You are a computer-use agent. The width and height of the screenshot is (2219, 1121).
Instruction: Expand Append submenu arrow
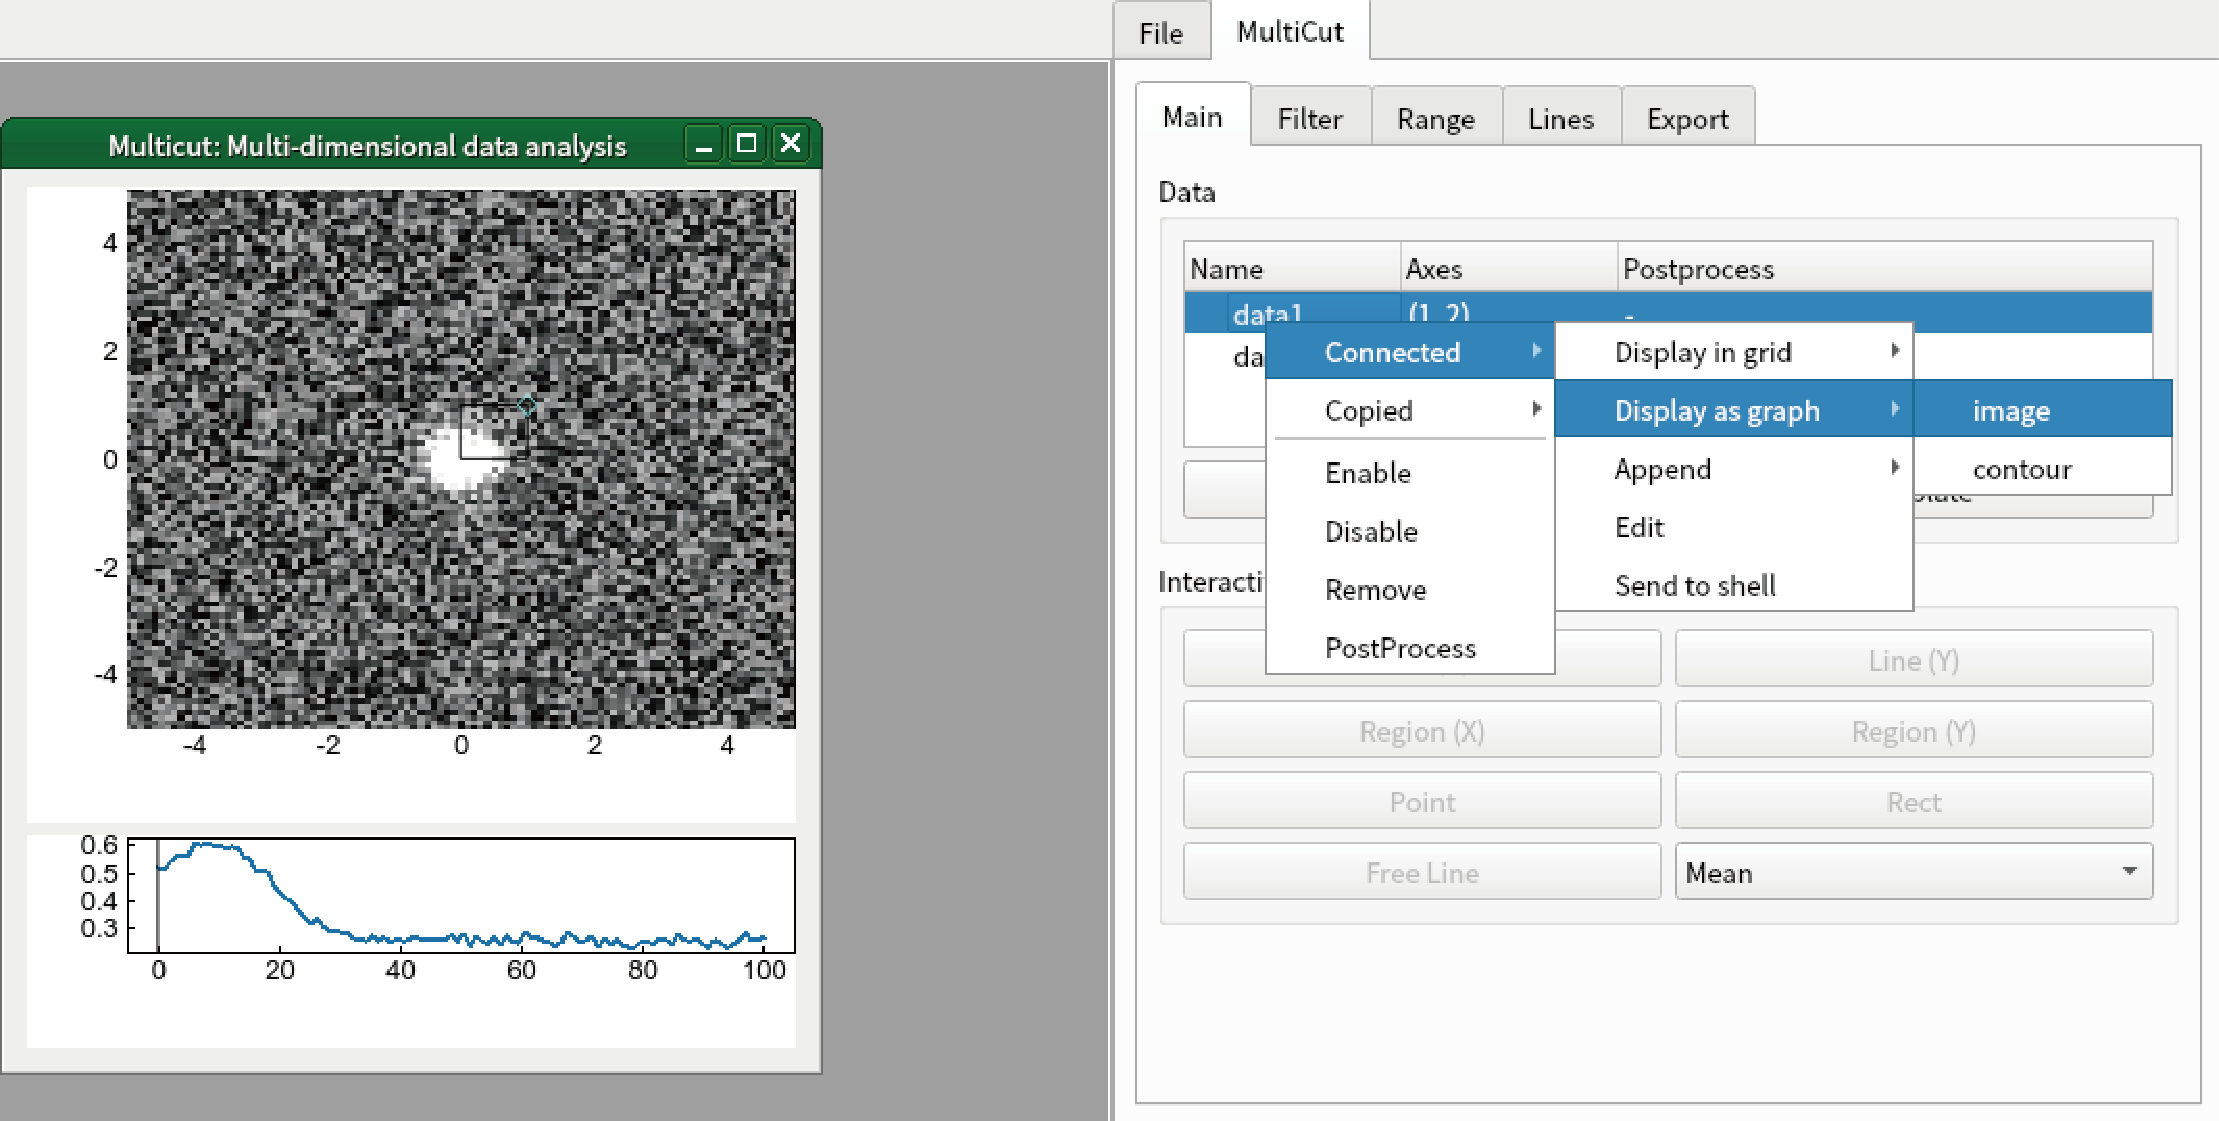click(x=1894, y=468)
